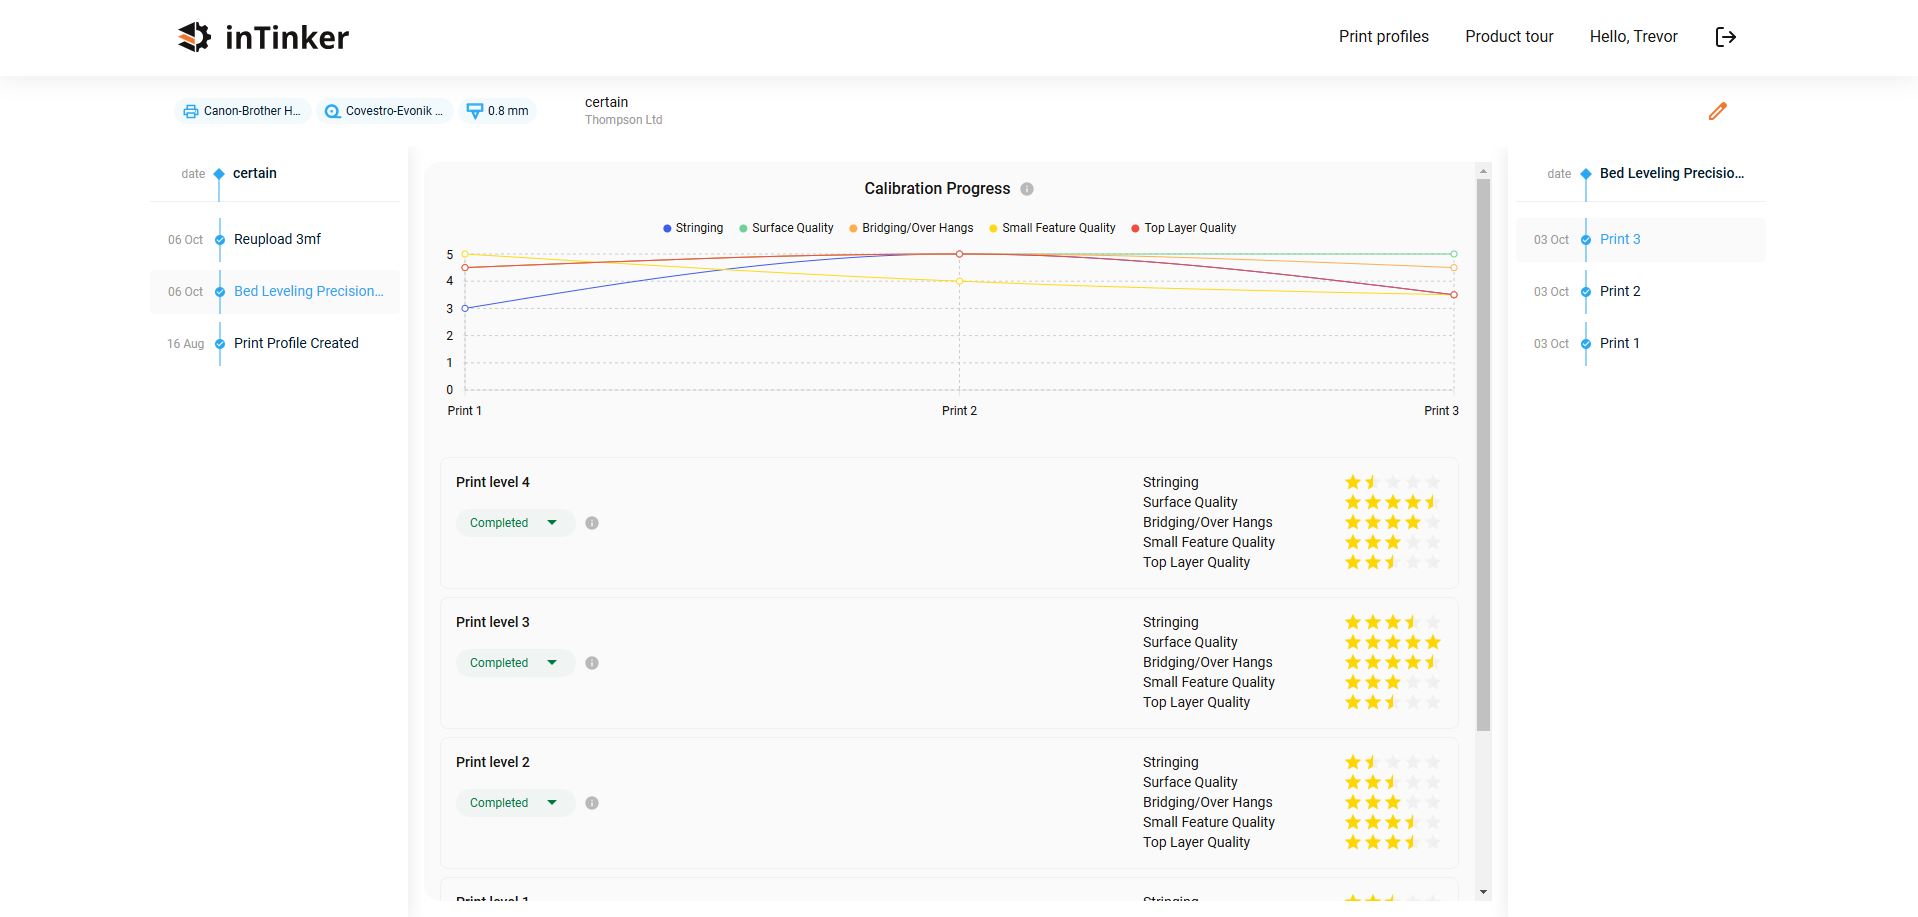Click the info icon in Print level 3
This screenshot has width=1918, height=917.
tap(592, 663)
